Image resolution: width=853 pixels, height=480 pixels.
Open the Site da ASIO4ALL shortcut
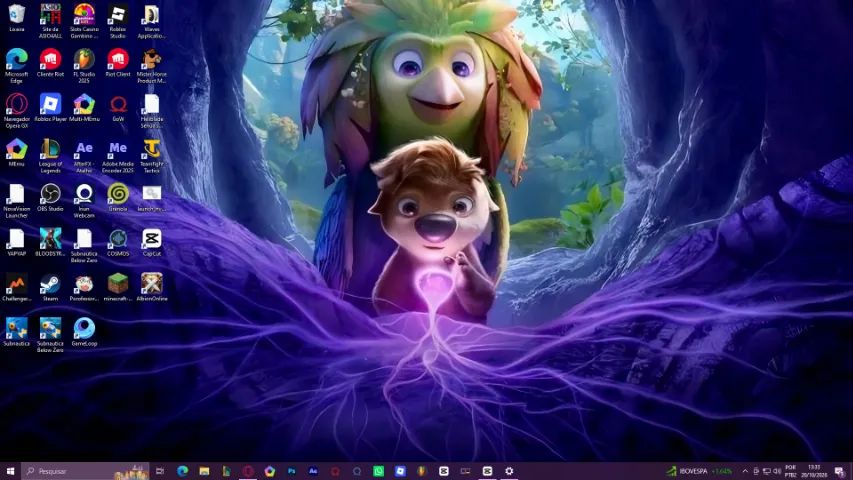pyautogui.click(x=50, y=21)
